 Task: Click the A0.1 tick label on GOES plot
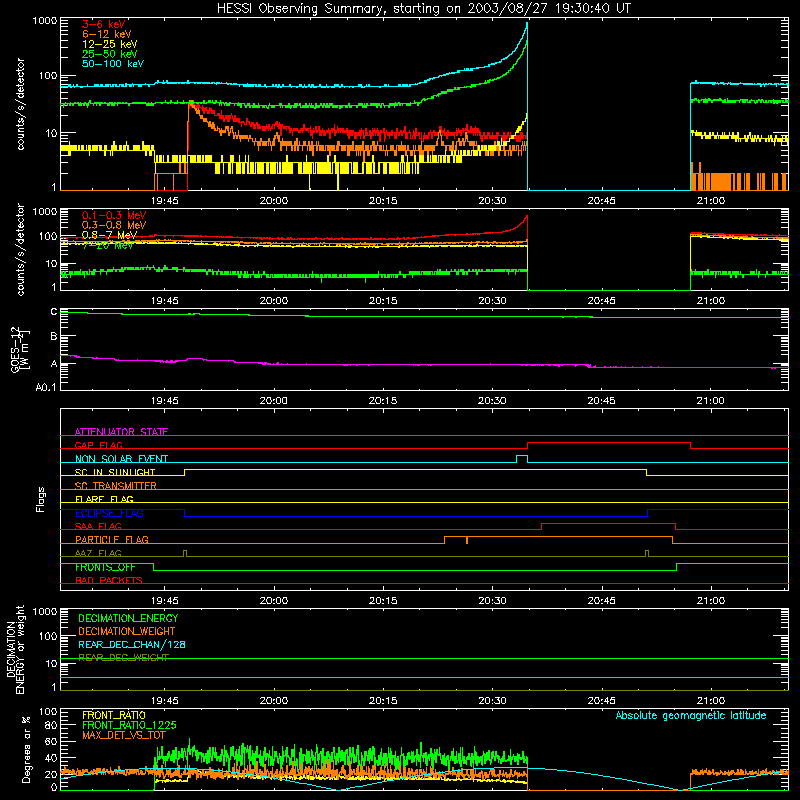[46, 388]
